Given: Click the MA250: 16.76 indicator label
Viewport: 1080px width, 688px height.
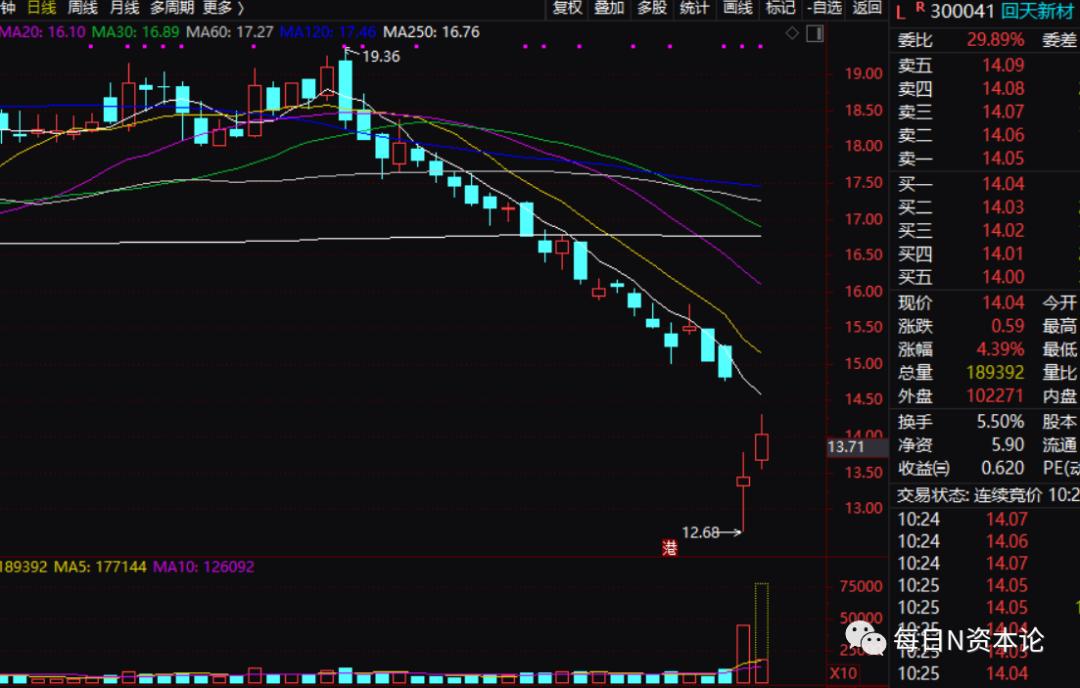Looking at the screenshot, I should point(431,32).
